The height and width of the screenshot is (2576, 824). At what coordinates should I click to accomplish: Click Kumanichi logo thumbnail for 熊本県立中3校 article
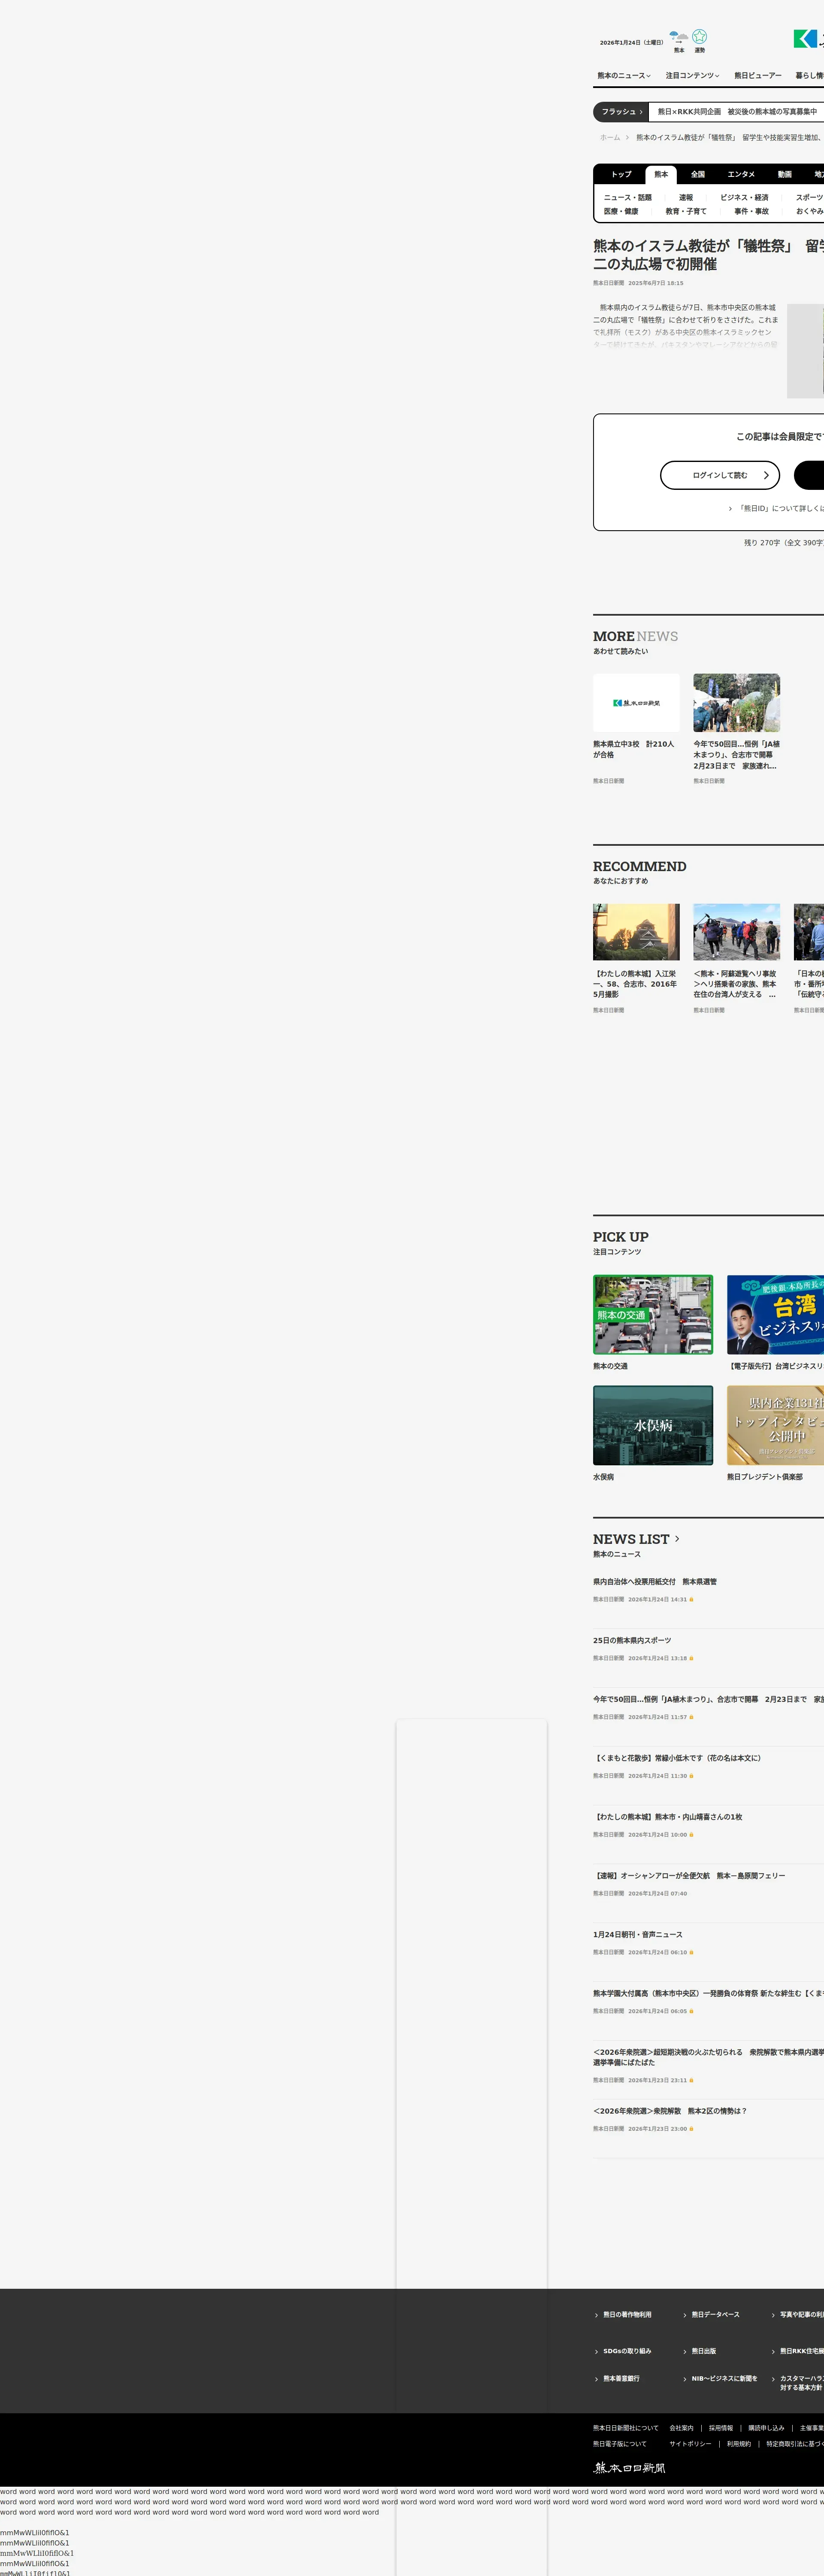point(636,703)
